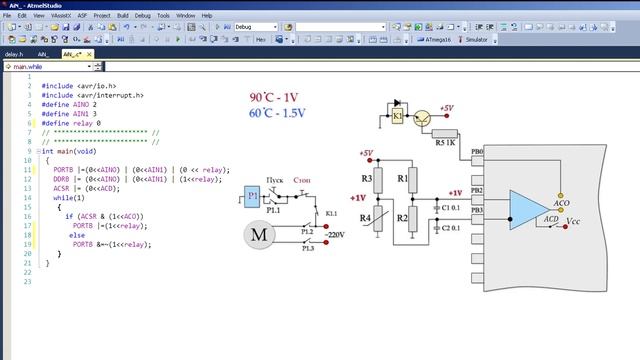Viewport: 640px width, 360px height.
Task: Click the Open File folder icon
Action: 55,27
